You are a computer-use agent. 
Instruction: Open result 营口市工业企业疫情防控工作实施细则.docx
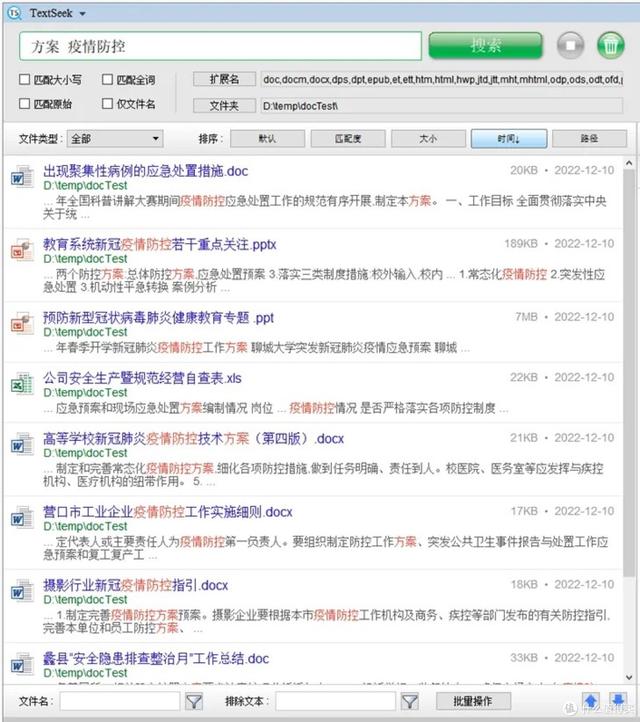(168, 512)
